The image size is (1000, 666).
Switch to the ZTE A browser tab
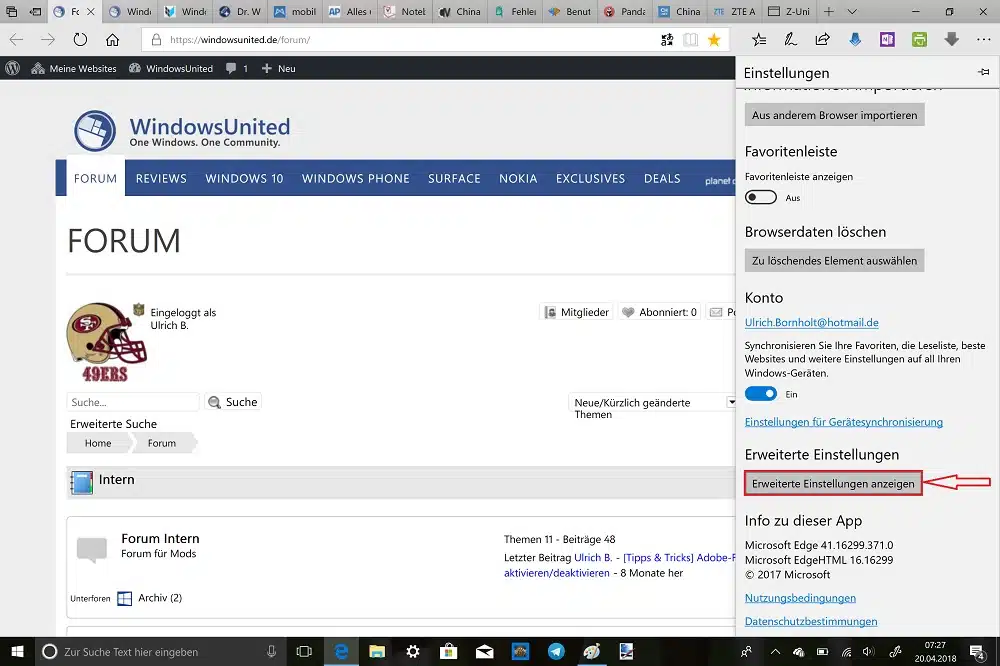point(735,11)
